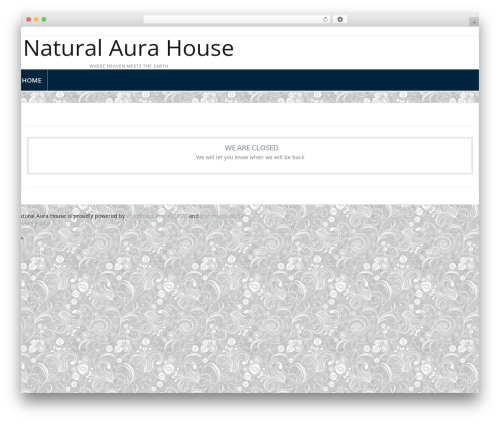Viewport: 500px width, 423px height.
Task: Select 'We will let you know when we will be back'
Action: (250, 157)
